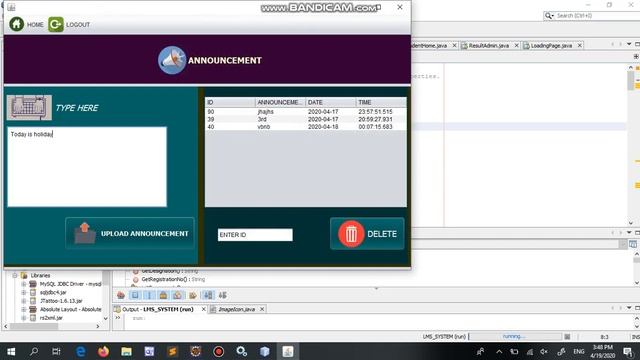Open NetBeans cube icon on taskbar

(264, 351)
